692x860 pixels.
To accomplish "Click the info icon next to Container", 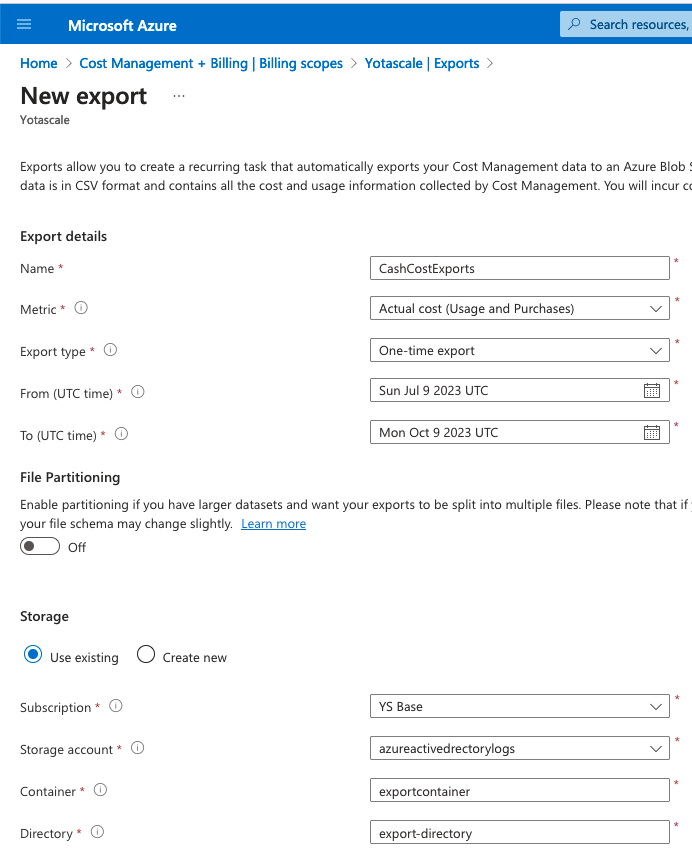I will pyautogui.click(x=100, y=790).
